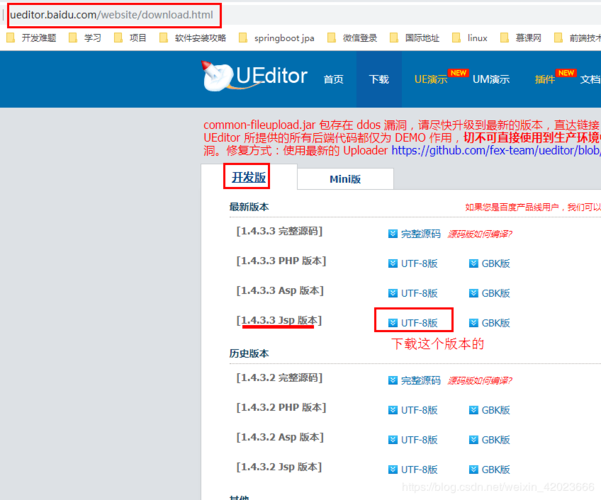Screen dimensions: 601x500
Task: Click download icon for 1.4.3.2 Asp UTF-8版
Action: click(x=392, y=439)
